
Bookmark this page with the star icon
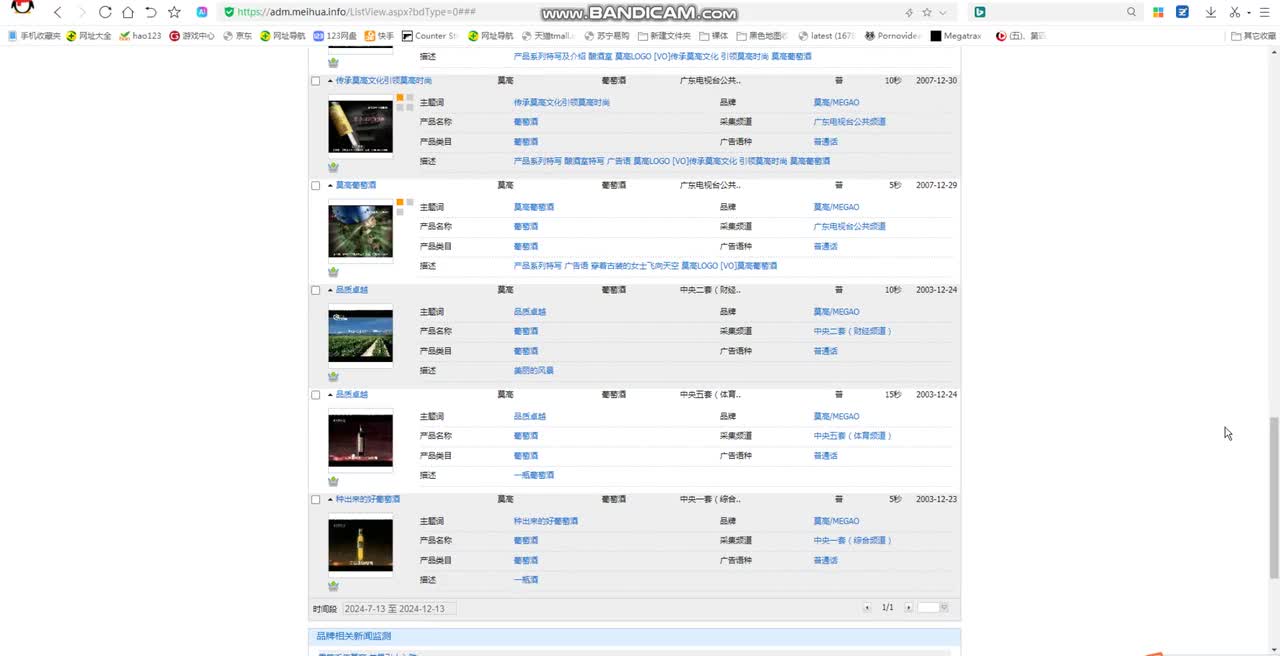pos(175,12)
